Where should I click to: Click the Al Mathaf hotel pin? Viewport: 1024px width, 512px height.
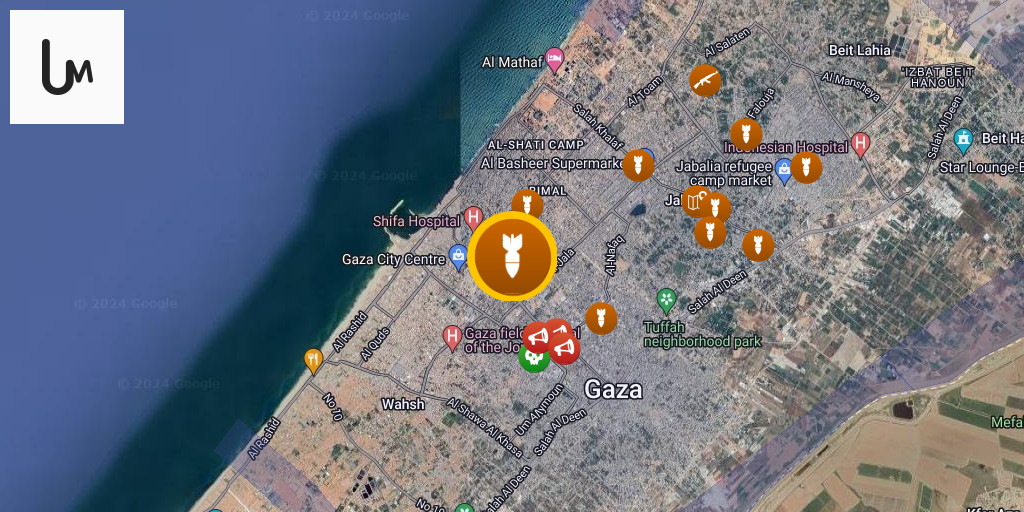coord(554,60)
